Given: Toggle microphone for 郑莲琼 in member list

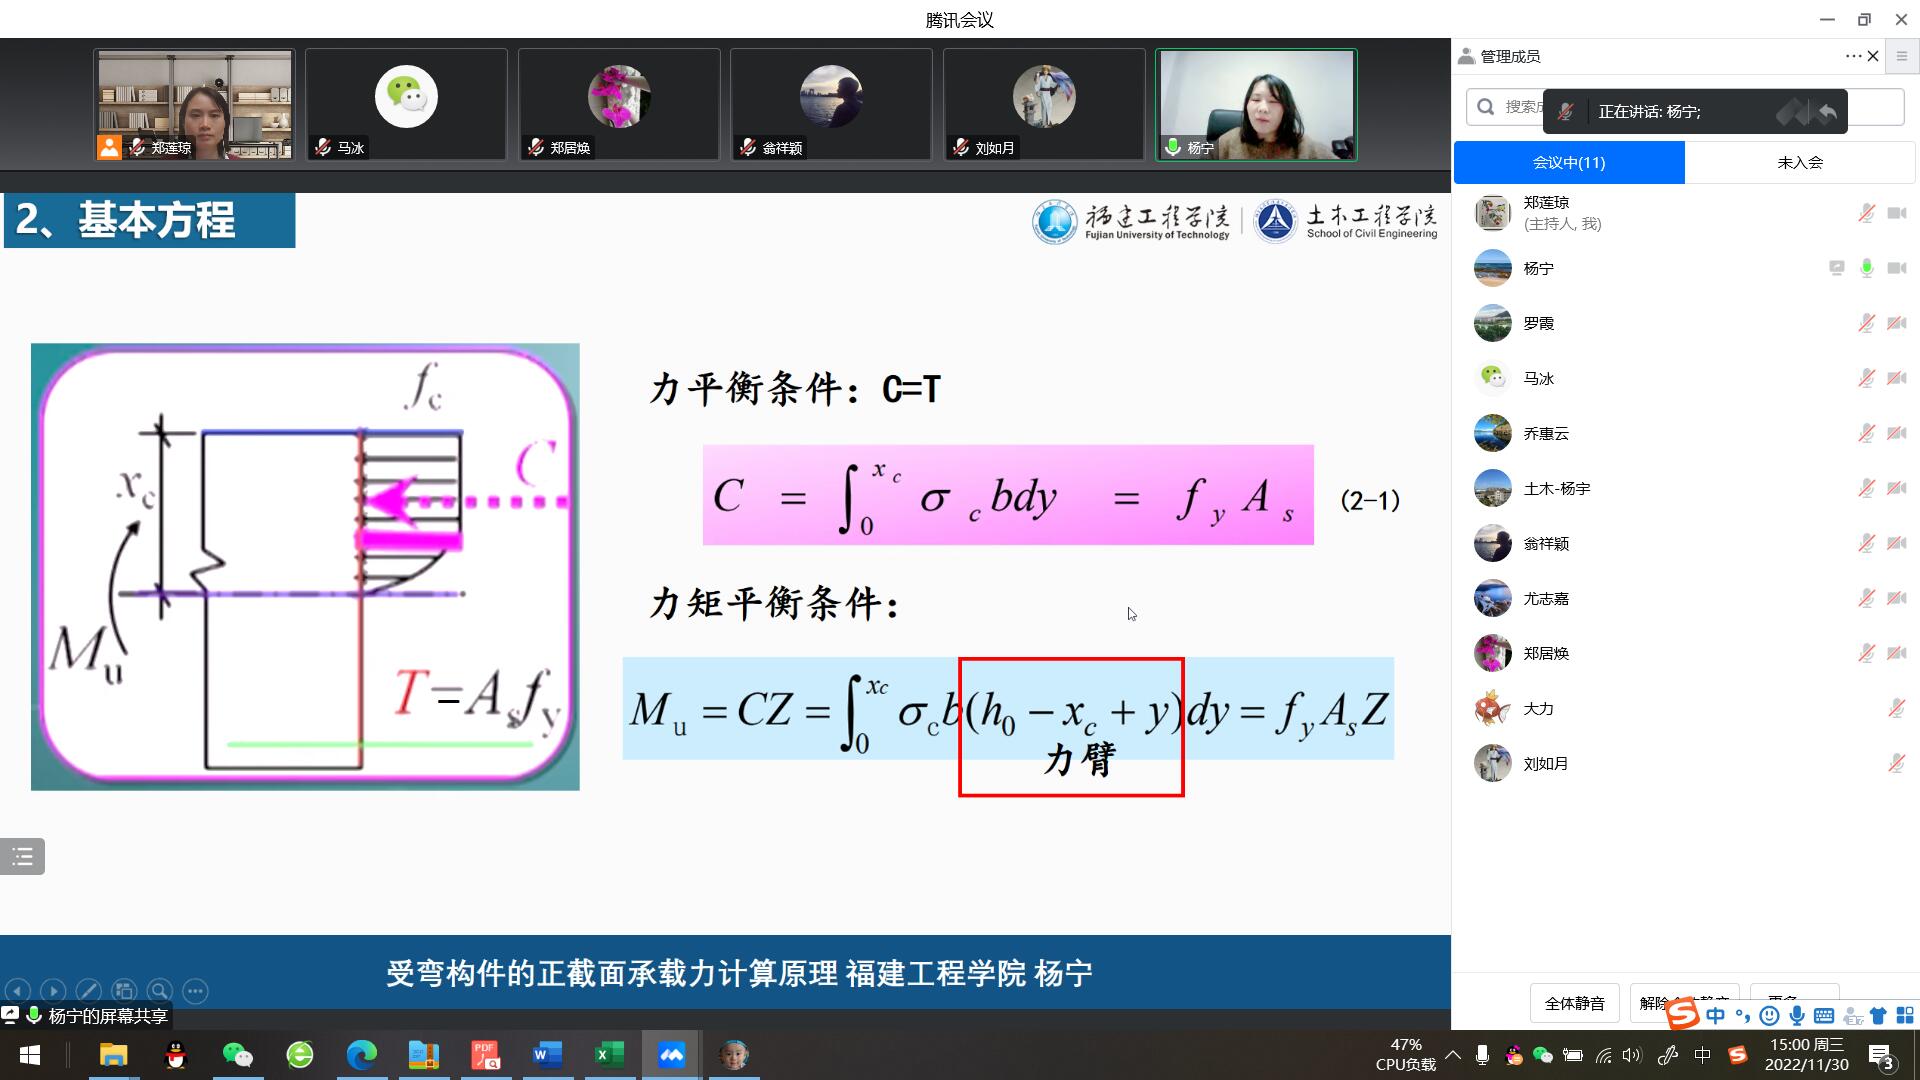Looking at the screenshot, I should pos(1866,213).
